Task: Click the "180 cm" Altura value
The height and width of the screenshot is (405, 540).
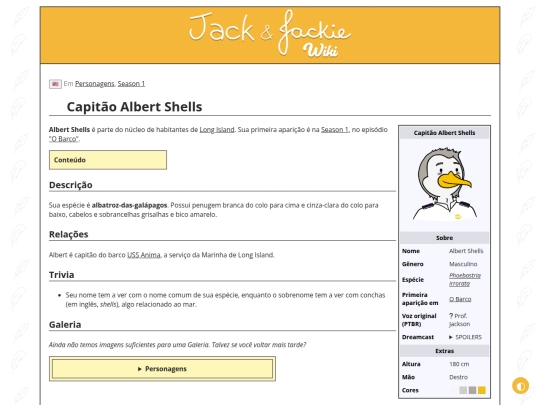Action: [459, 364]
